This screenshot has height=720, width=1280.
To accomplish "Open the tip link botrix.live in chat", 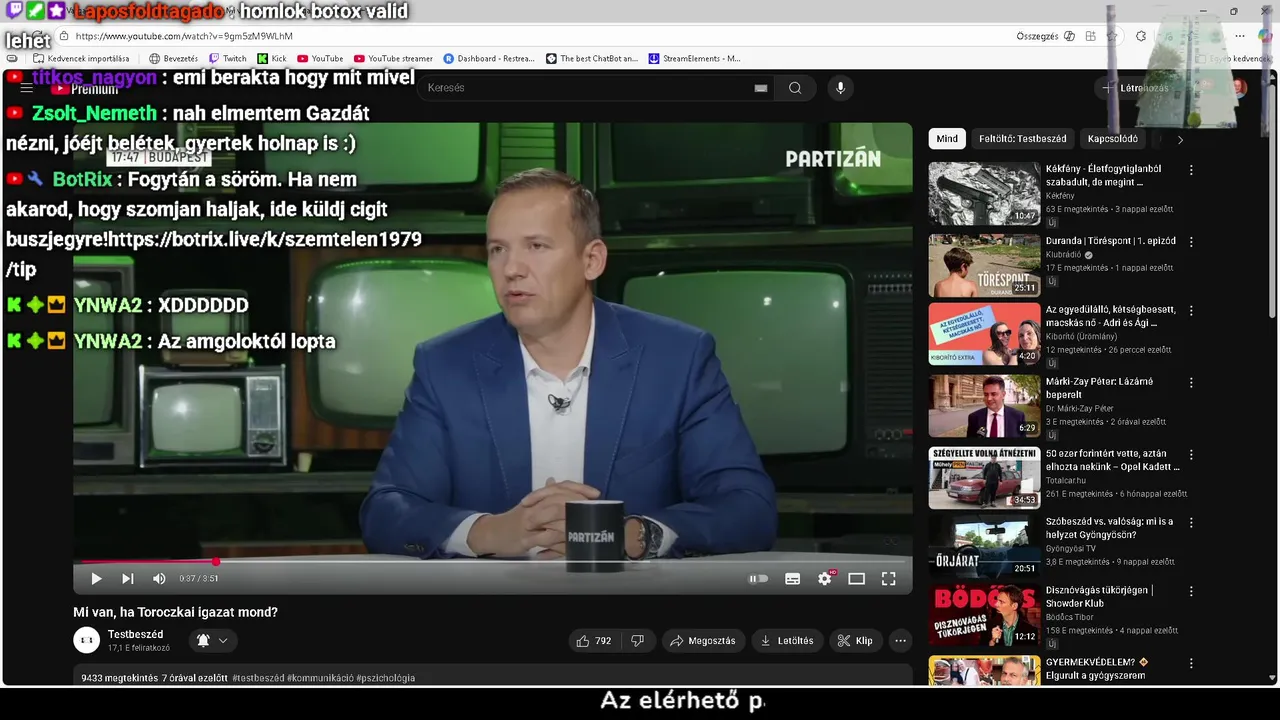I will click(x=265, y=240).
